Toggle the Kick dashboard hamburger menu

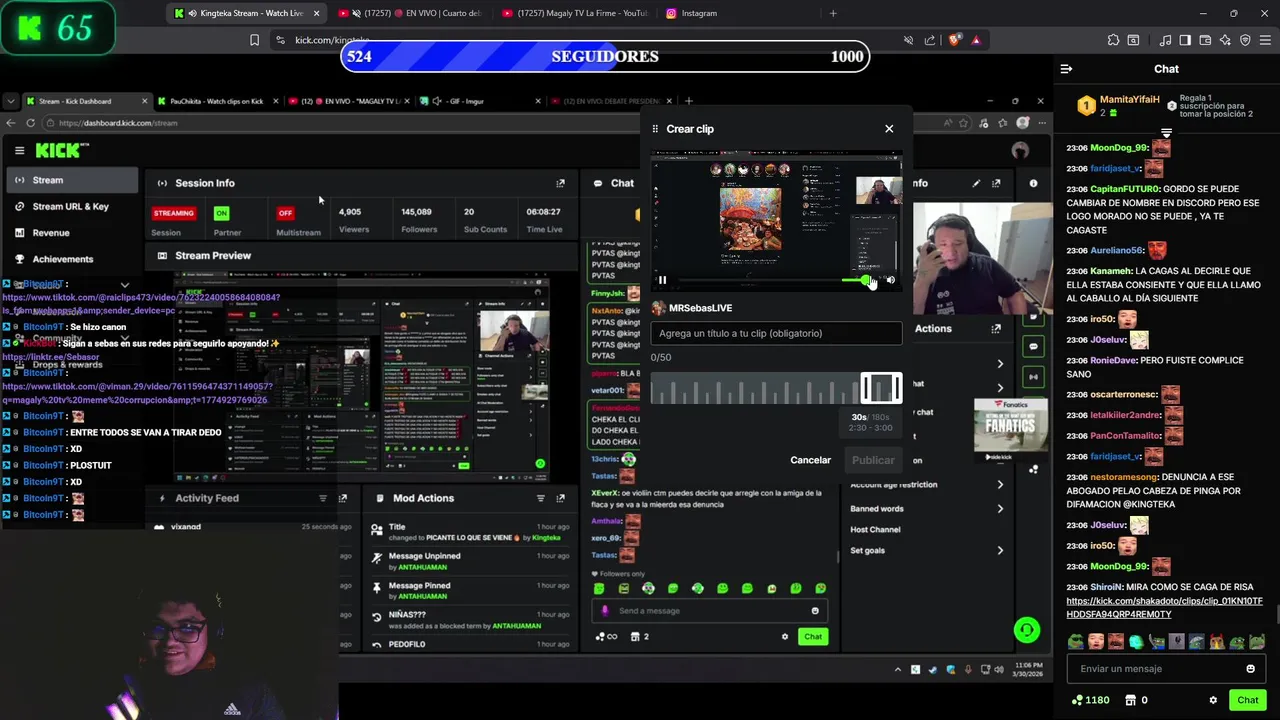pyautogui.click(x=19, y=150)
